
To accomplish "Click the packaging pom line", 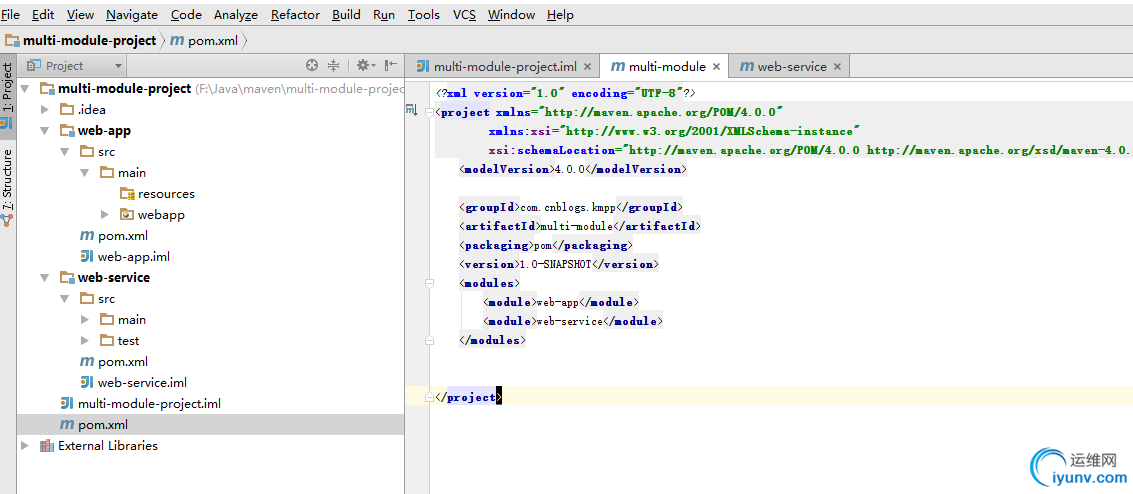I will [546, 245].
